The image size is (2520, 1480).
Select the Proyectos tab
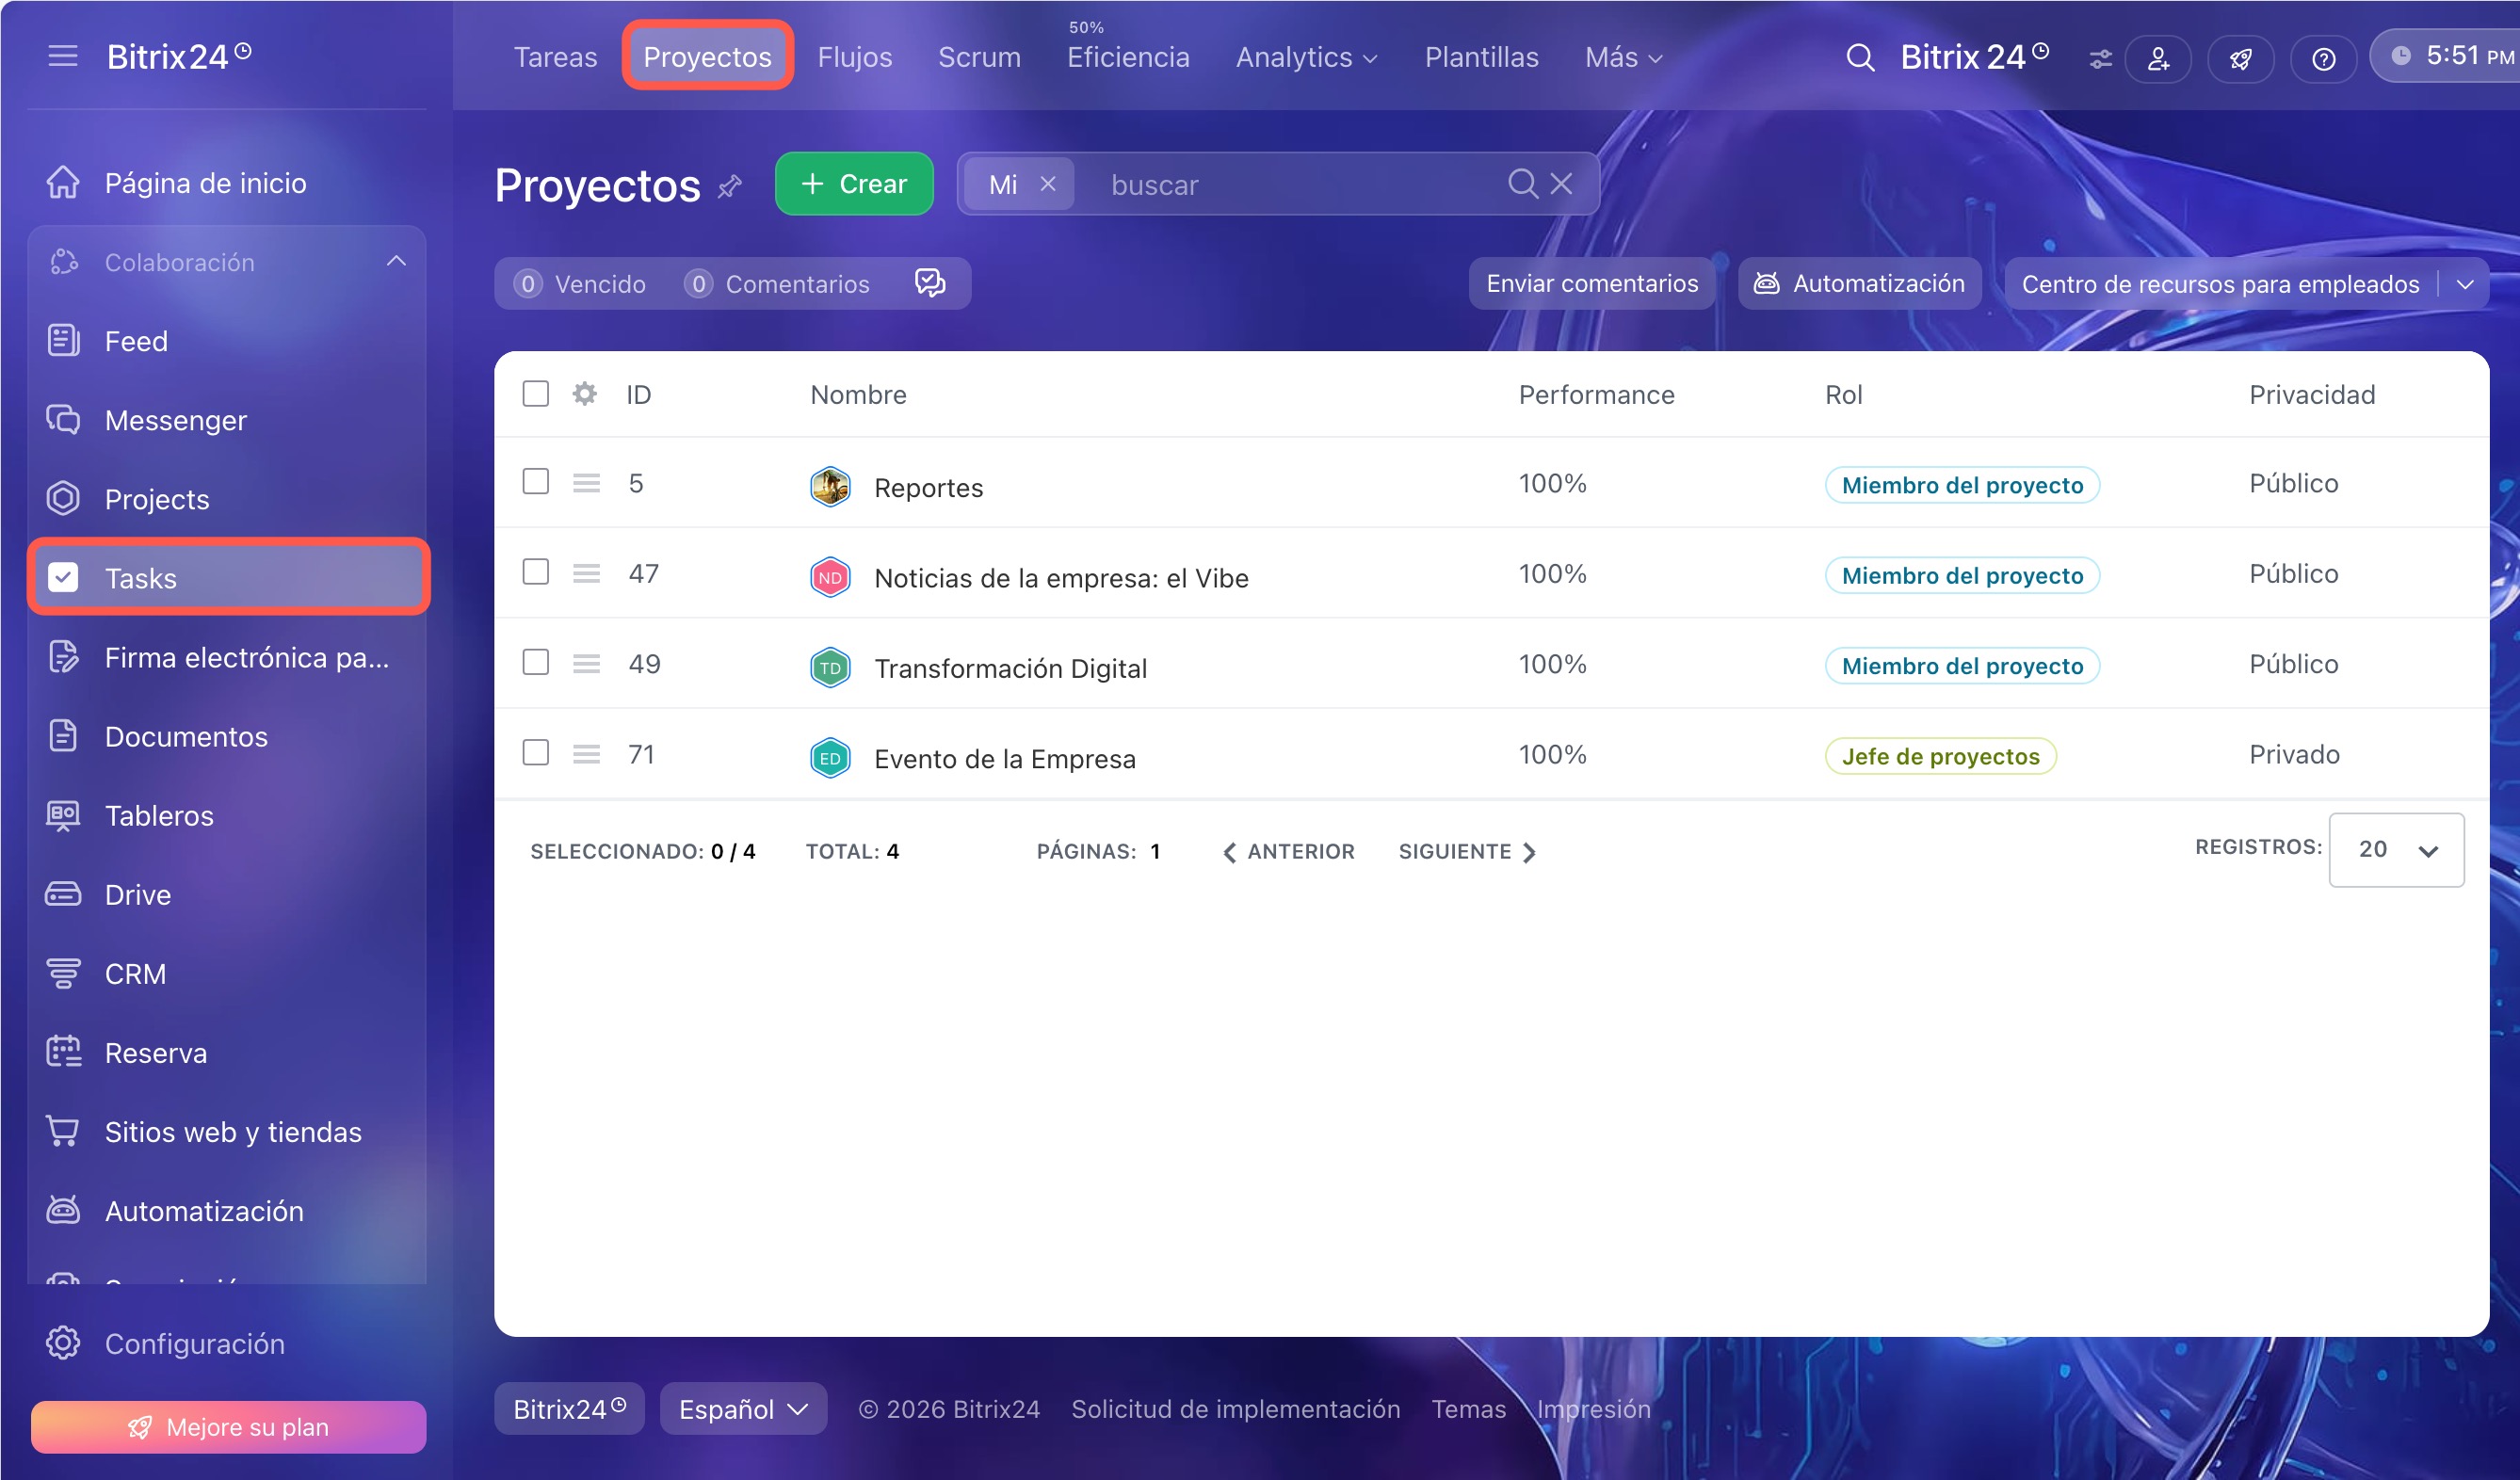tap(707, 57)
